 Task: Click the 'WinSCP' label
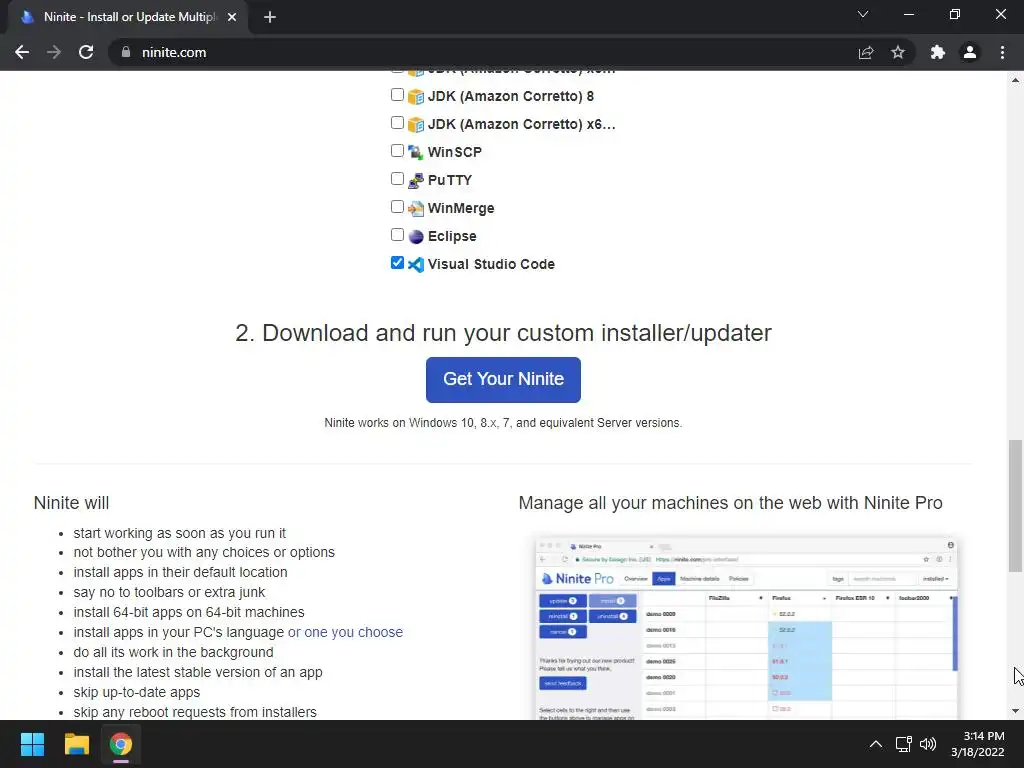(x=455, y=152)
